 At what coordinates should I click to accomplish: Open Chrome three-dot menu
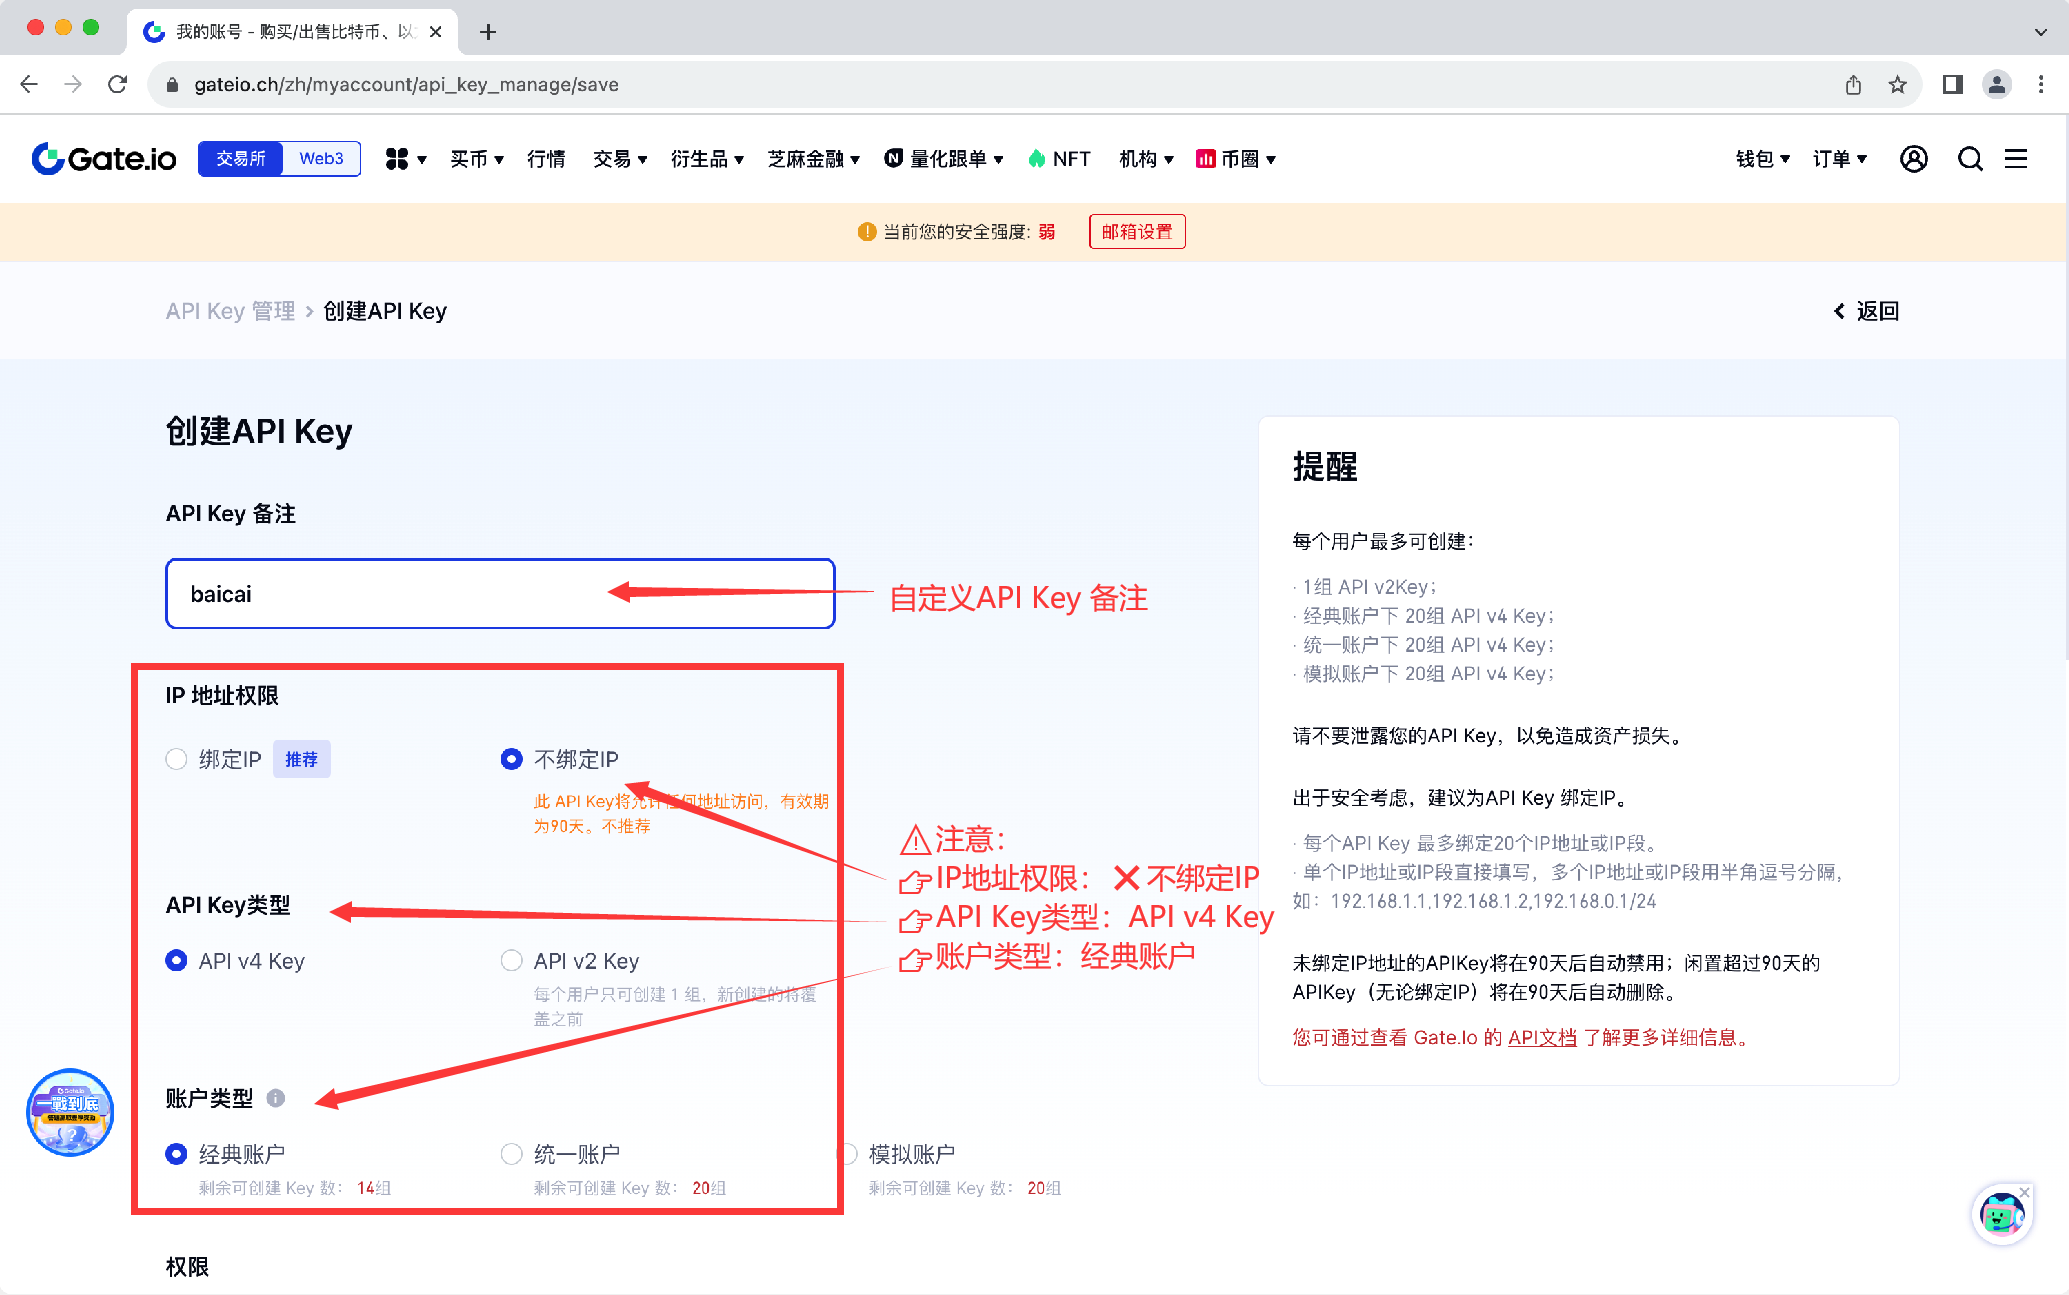[2040, 85]
